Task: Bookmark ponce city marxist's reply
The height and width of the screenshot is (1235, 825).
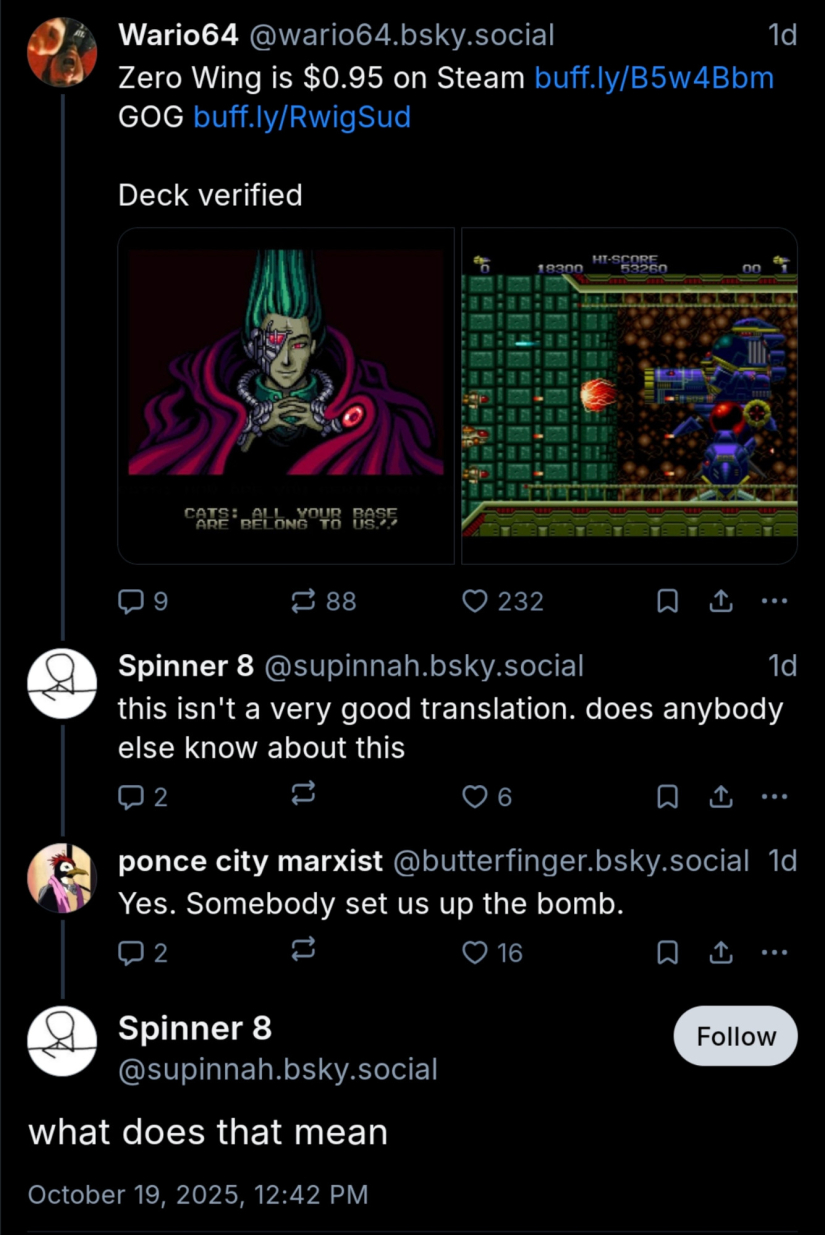Action: point(667,953)
